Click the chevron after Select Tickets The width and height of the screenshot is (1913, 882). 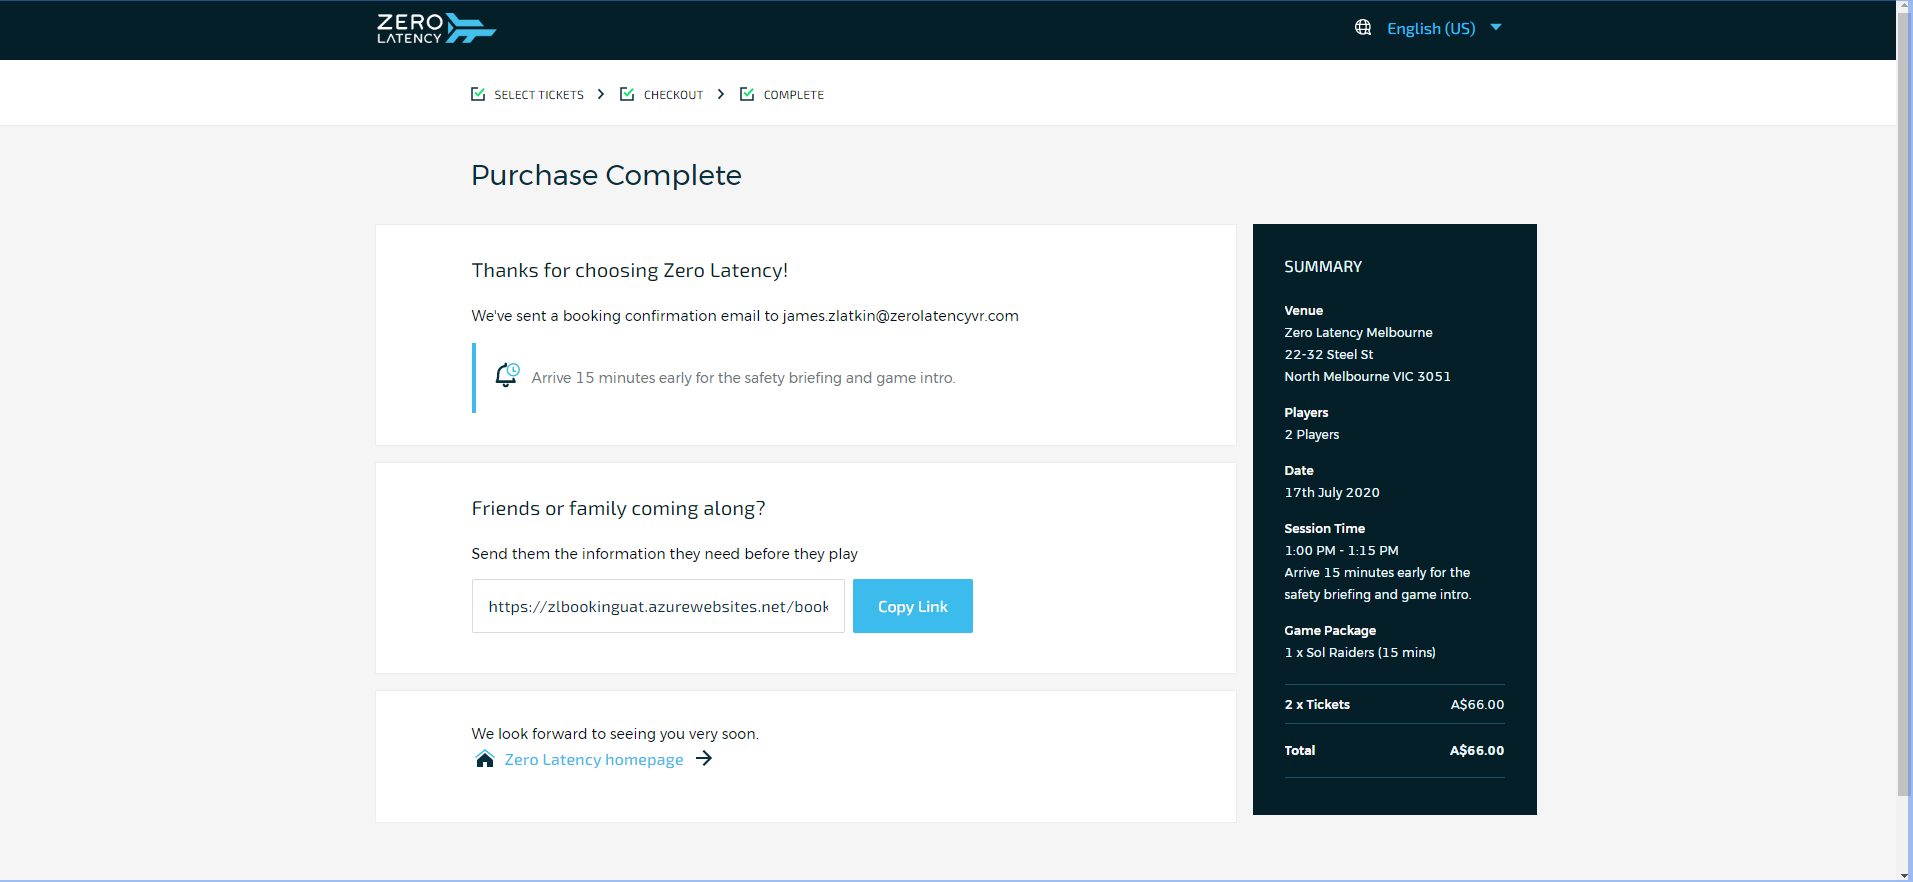[601, 94]
